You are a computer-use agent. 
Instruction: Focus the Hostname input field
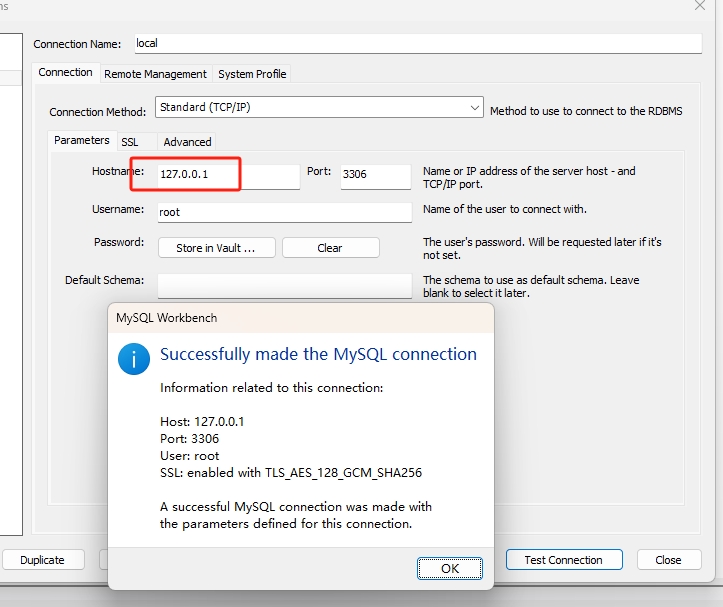click(228, 176)
